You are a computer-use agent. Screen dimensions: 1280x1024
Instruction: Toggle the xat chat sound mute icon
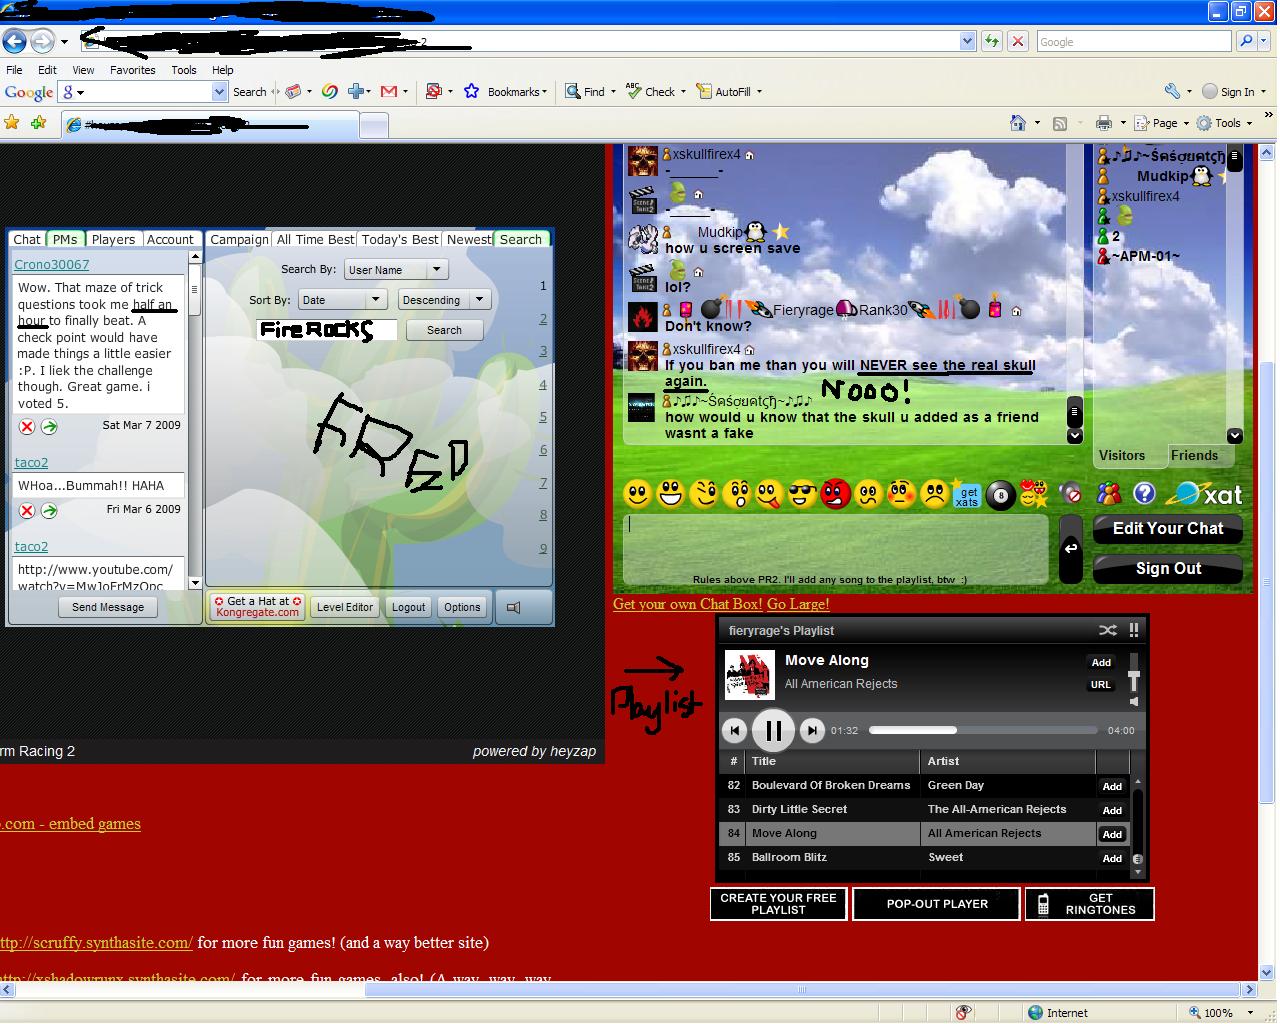click(1071, 494)
